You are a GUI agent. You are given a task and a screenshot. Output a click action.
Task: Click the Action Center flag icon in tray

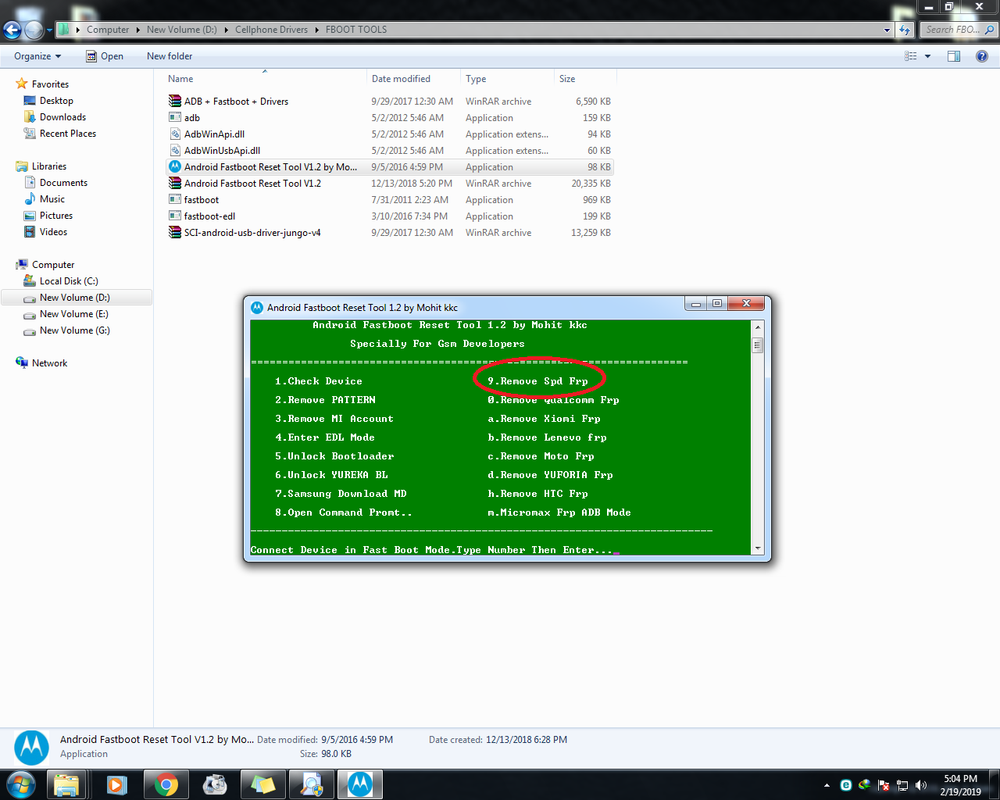coord(883,785)
